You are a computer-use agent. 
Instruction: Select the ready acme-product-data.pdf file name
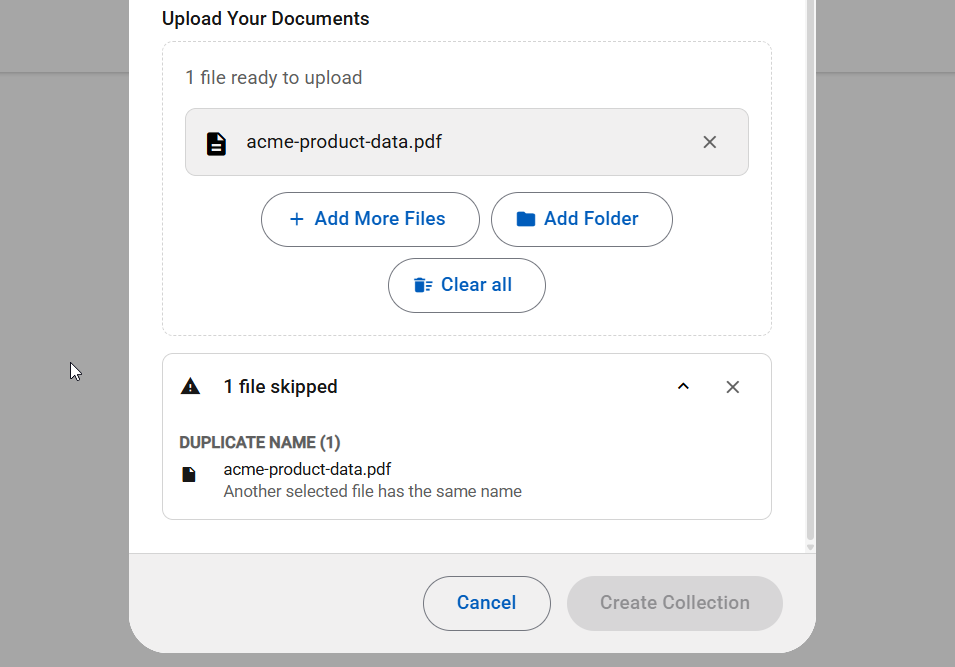[344, 142]
